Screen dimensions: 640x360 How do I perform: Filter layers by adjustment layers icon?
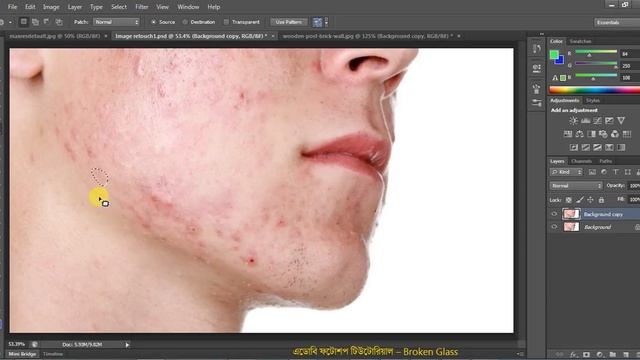click(x=604, y=172)
